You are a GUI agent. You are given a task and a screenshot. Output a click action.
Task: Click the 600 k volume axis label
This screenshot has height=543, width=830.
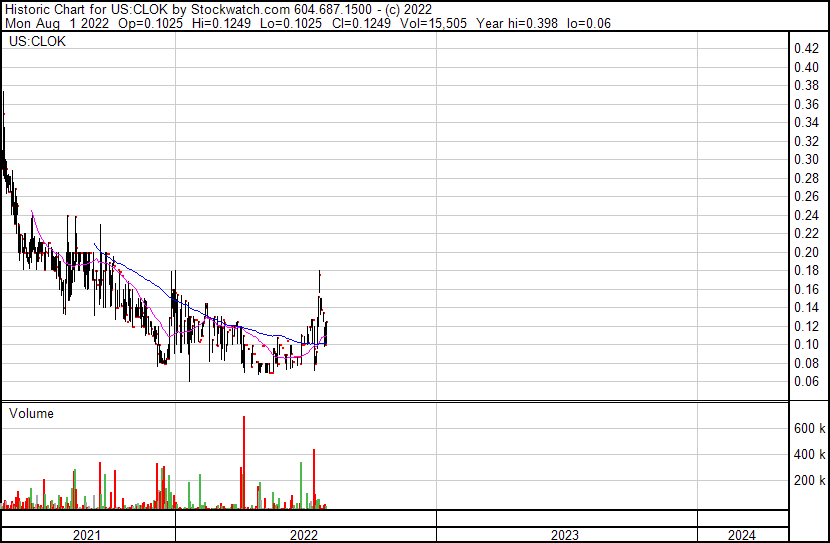click(x=810, y=428)
